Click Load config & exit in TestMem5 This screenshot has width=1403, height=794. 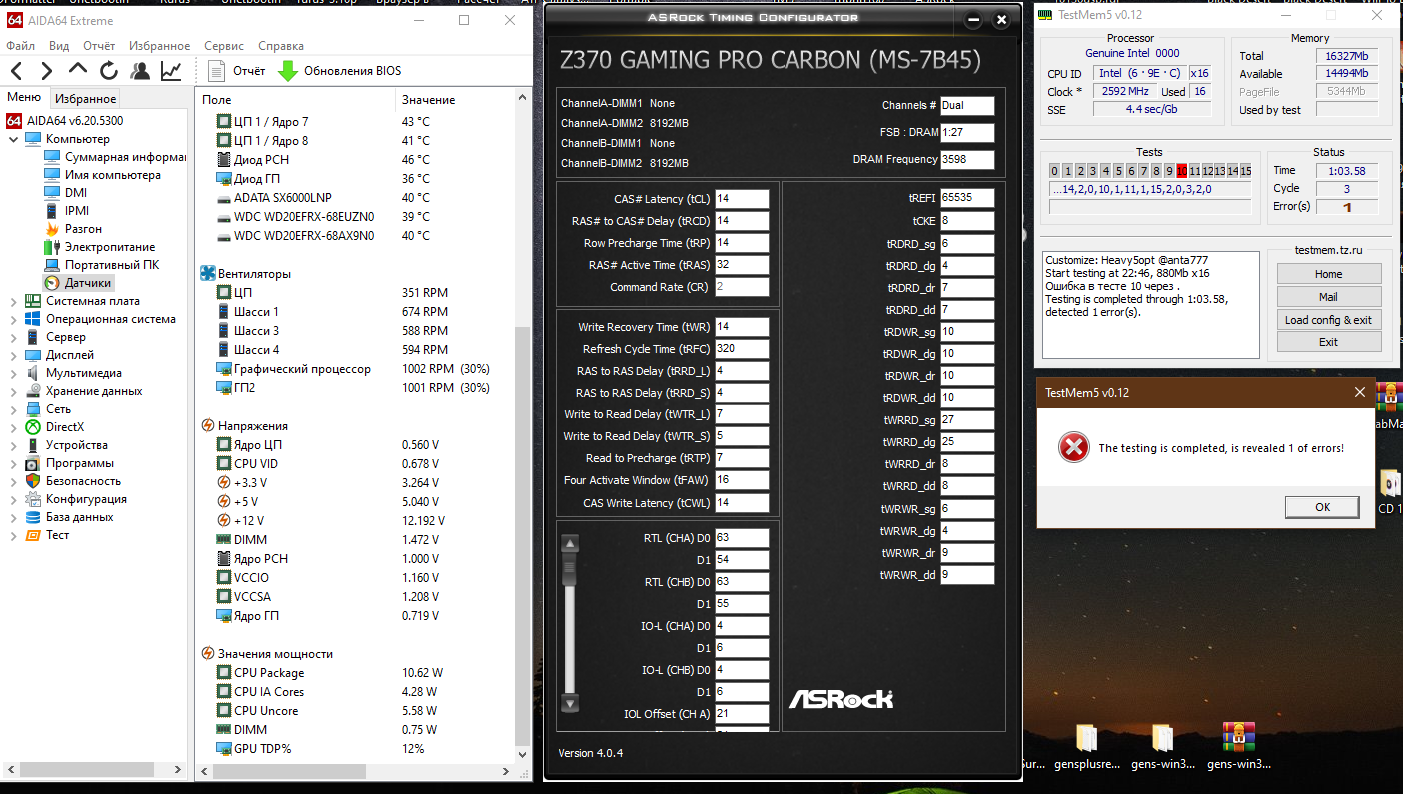1329,320
